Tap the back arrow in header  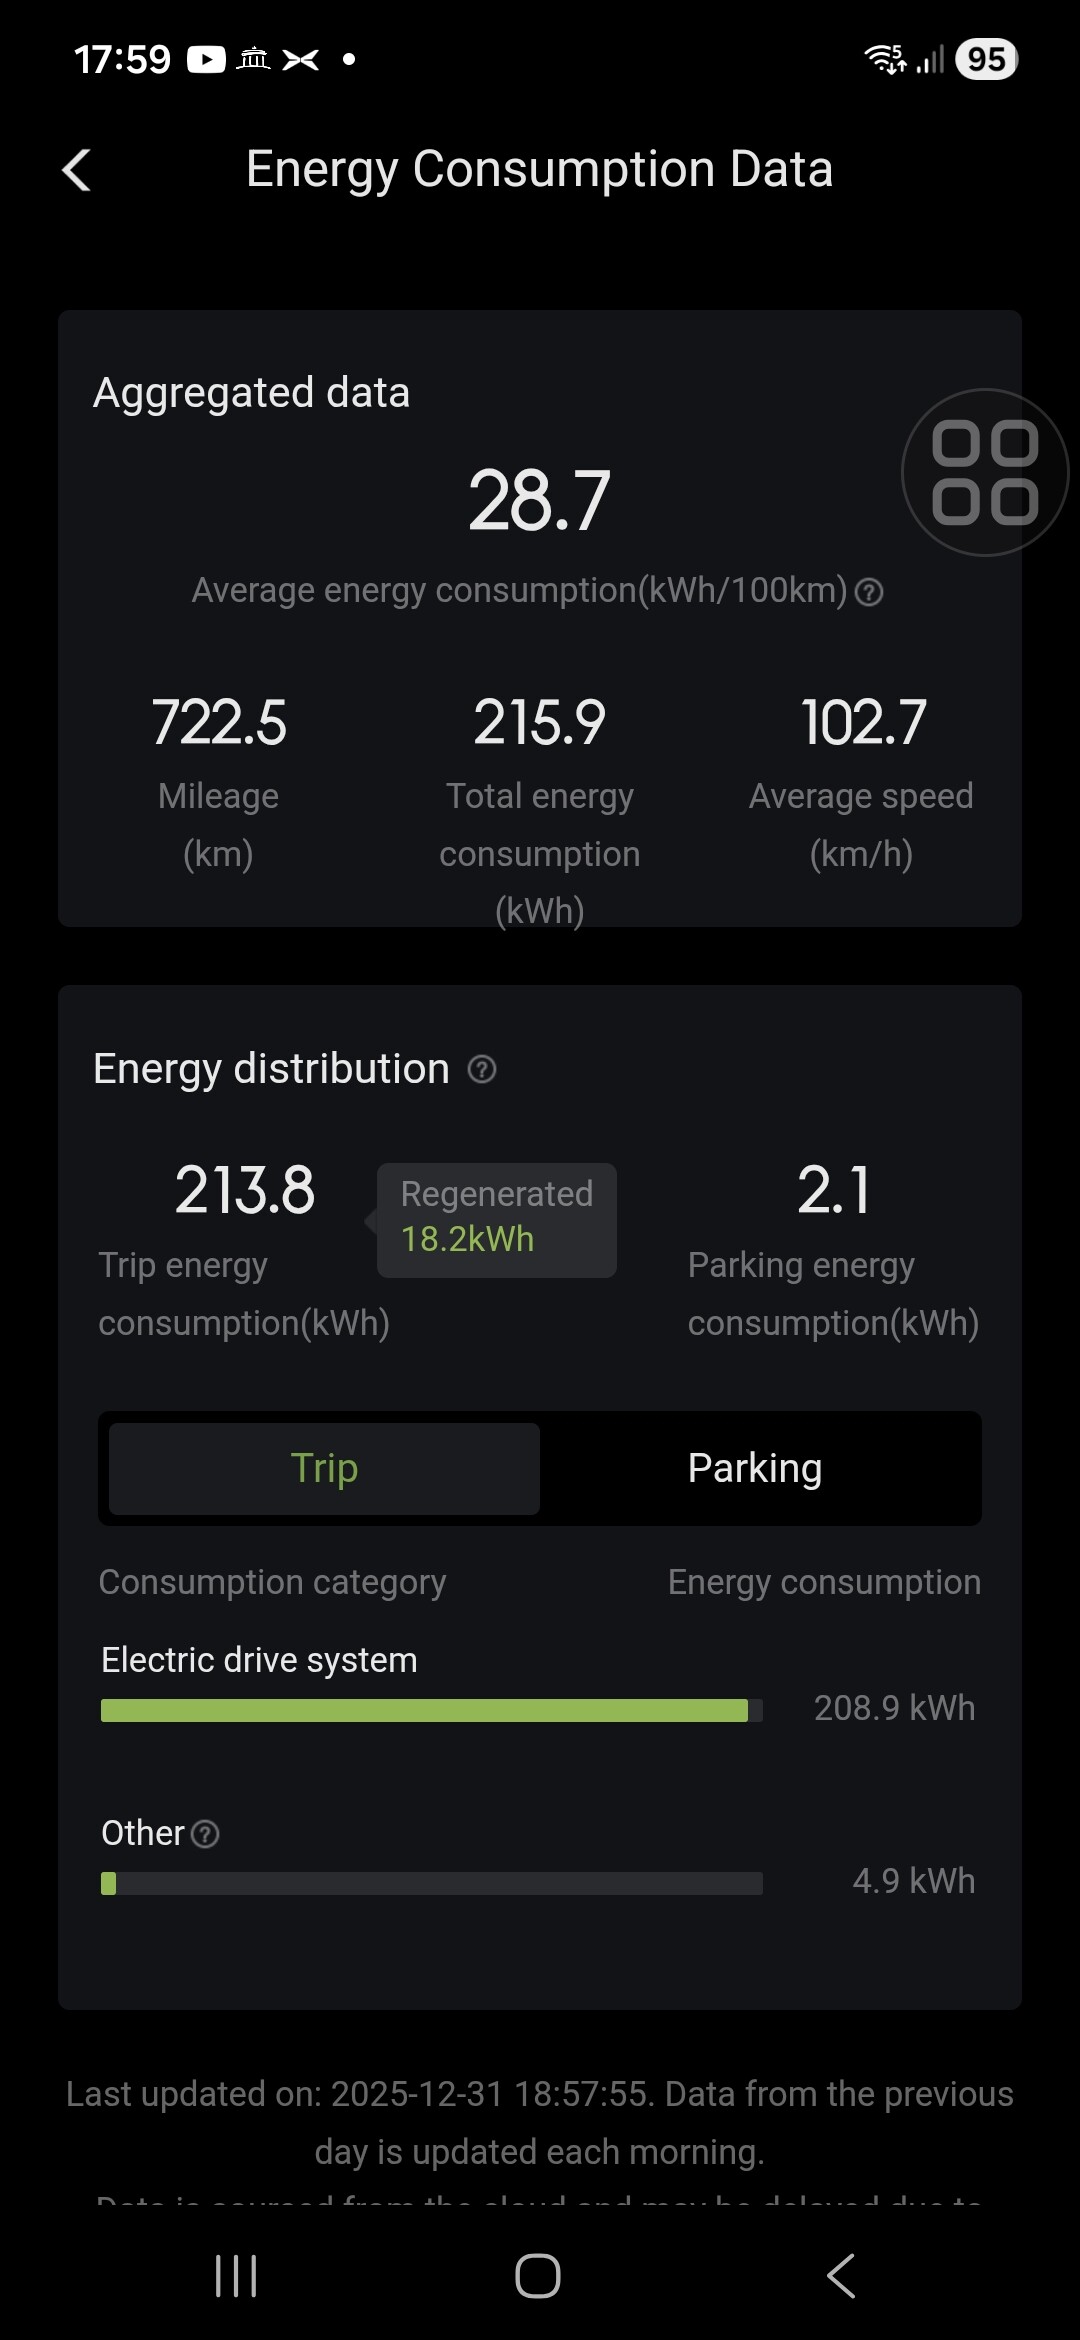point(77,170)
